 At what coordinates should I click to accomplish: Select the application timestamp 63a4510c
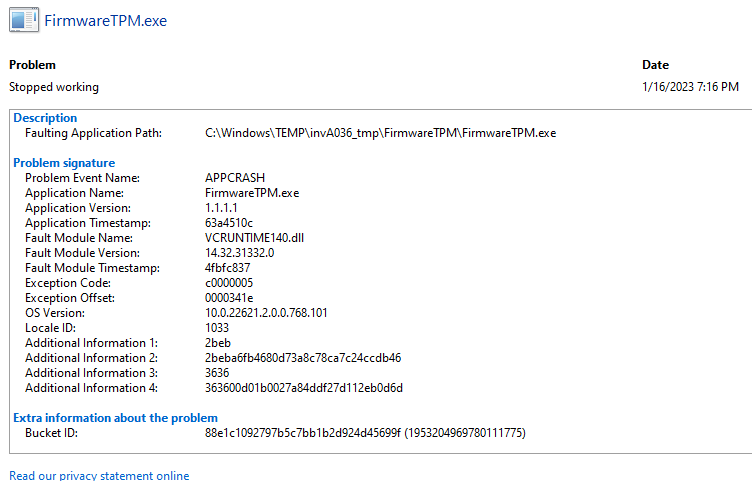[x=229, y=223]
